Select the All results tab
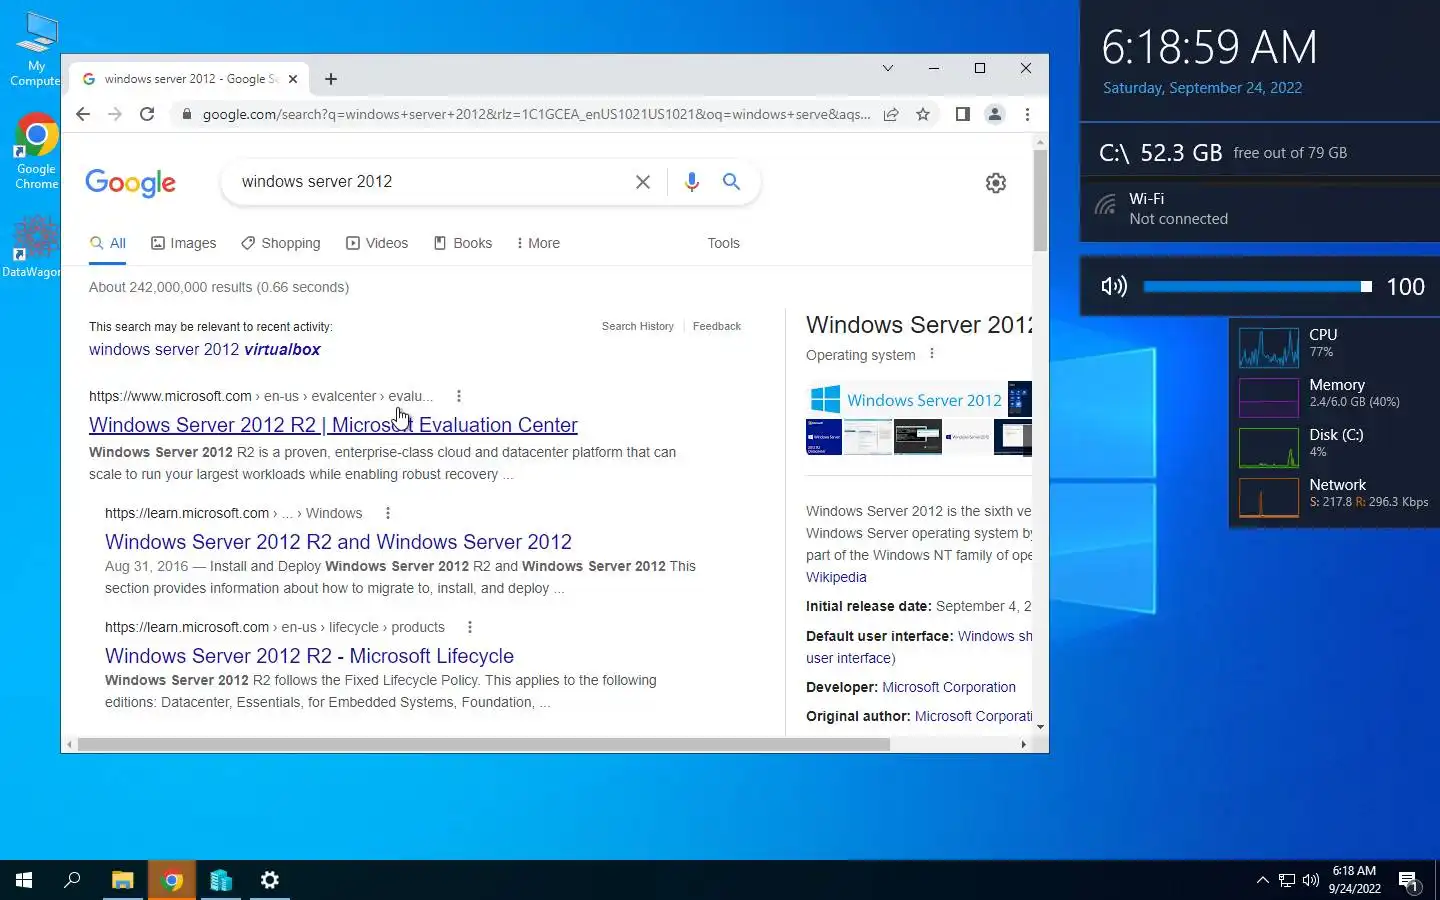Screen dimensions: 1440x900 pos(108,243)
